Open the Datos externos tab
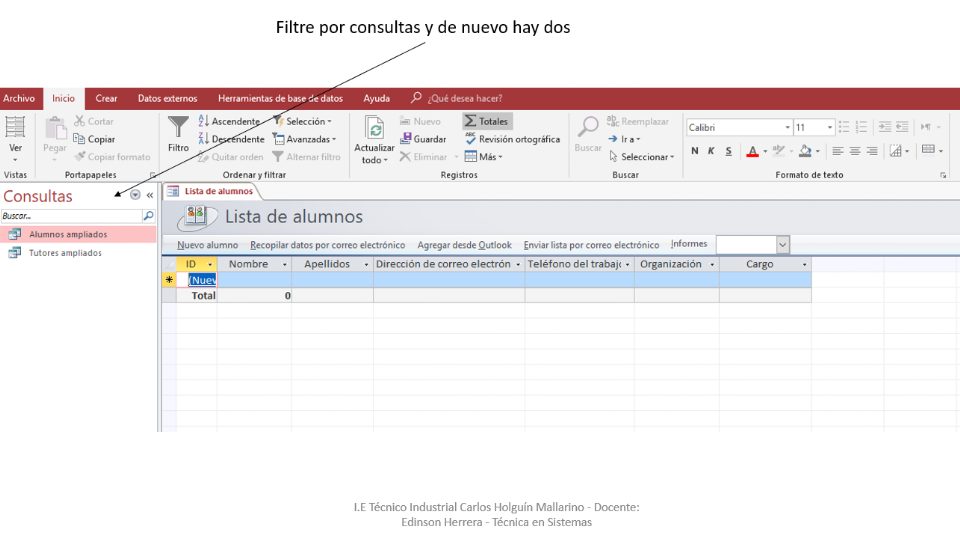This screenshot has width=960, height=535. [x=167, y=98]
